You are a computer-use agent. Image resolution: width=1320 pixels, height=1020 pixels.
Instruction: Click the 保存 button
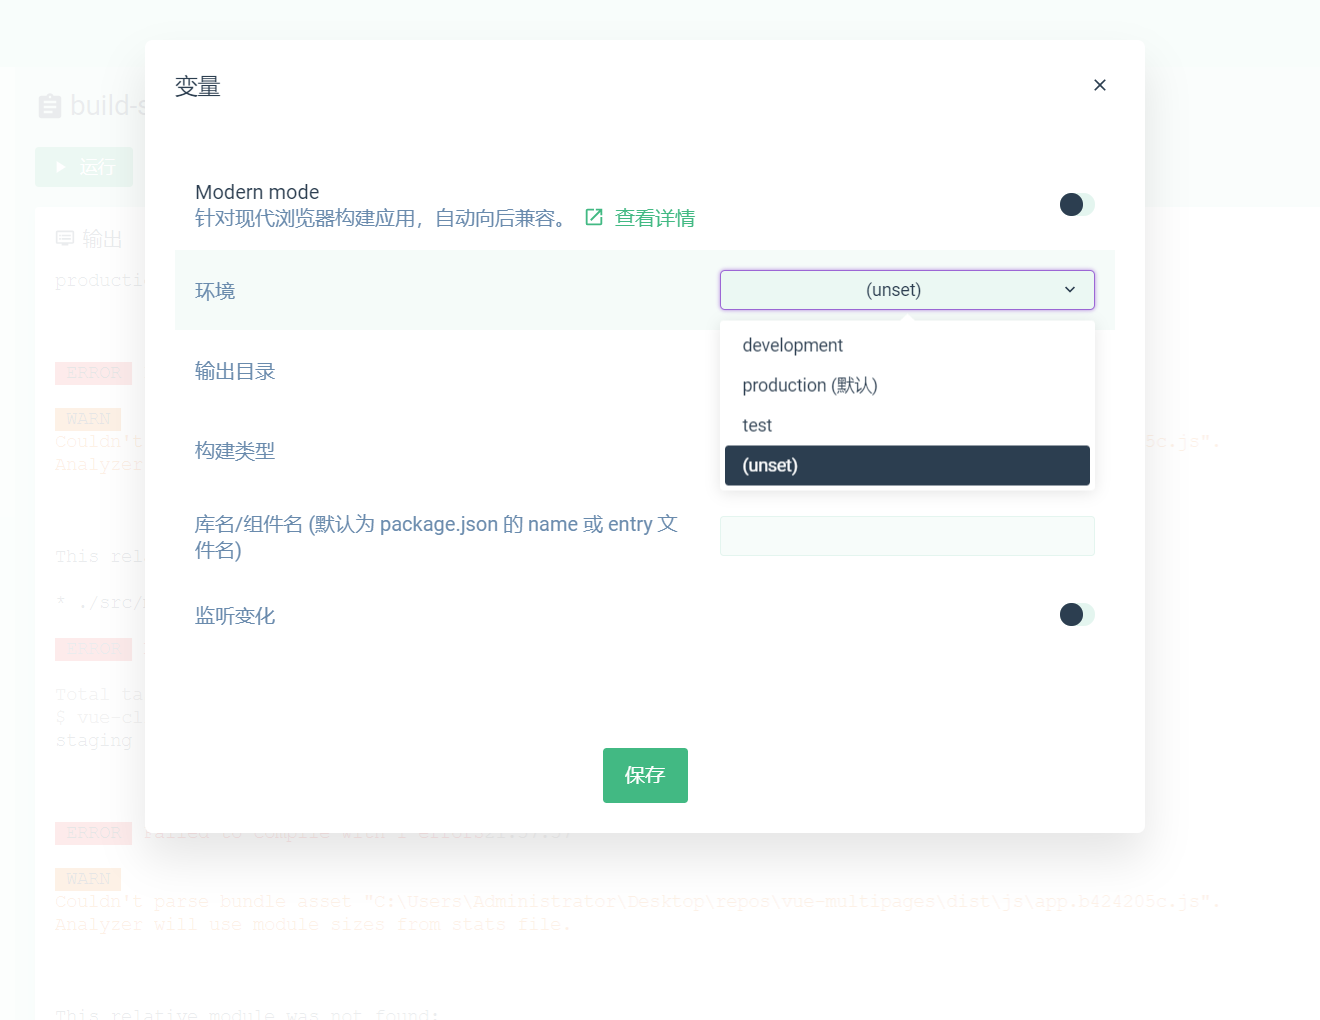645,775
